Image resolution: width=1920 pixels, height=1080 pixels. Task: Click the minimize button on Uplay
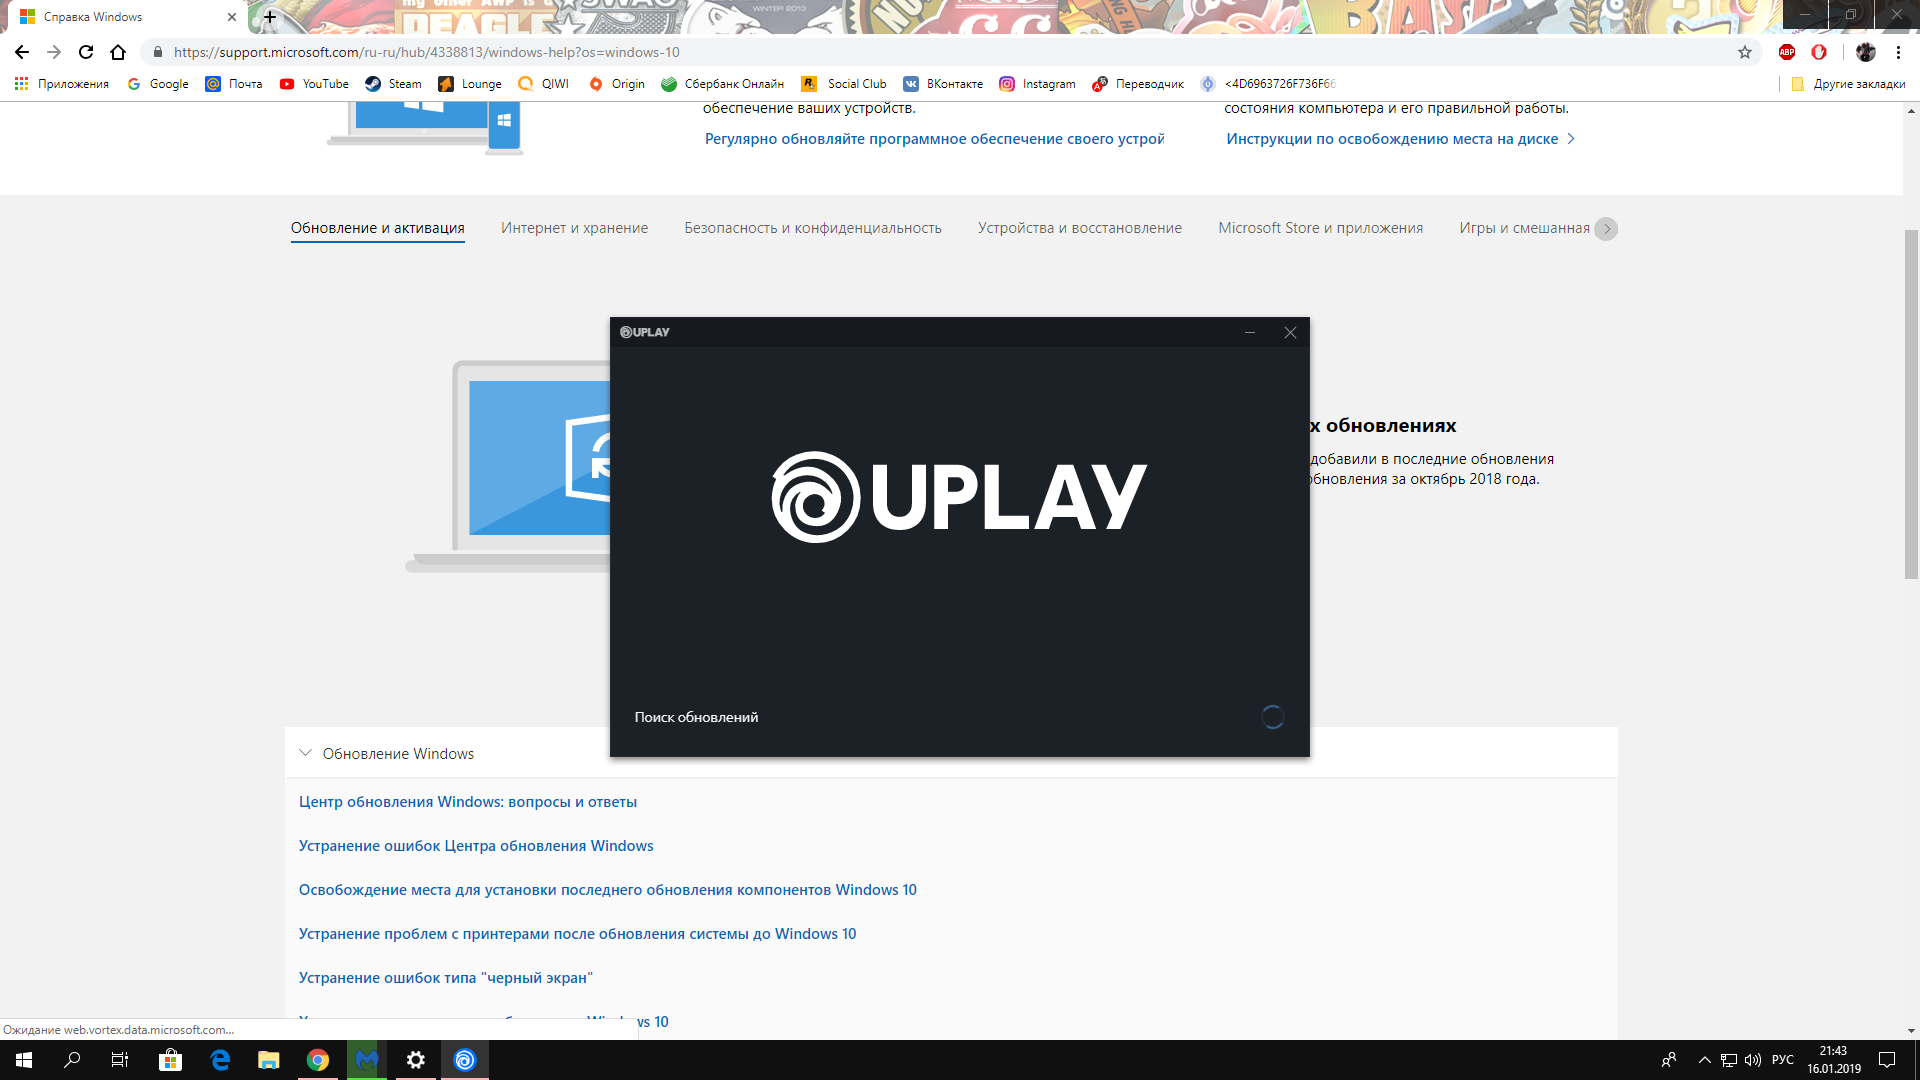click(x=1250, y=332)
